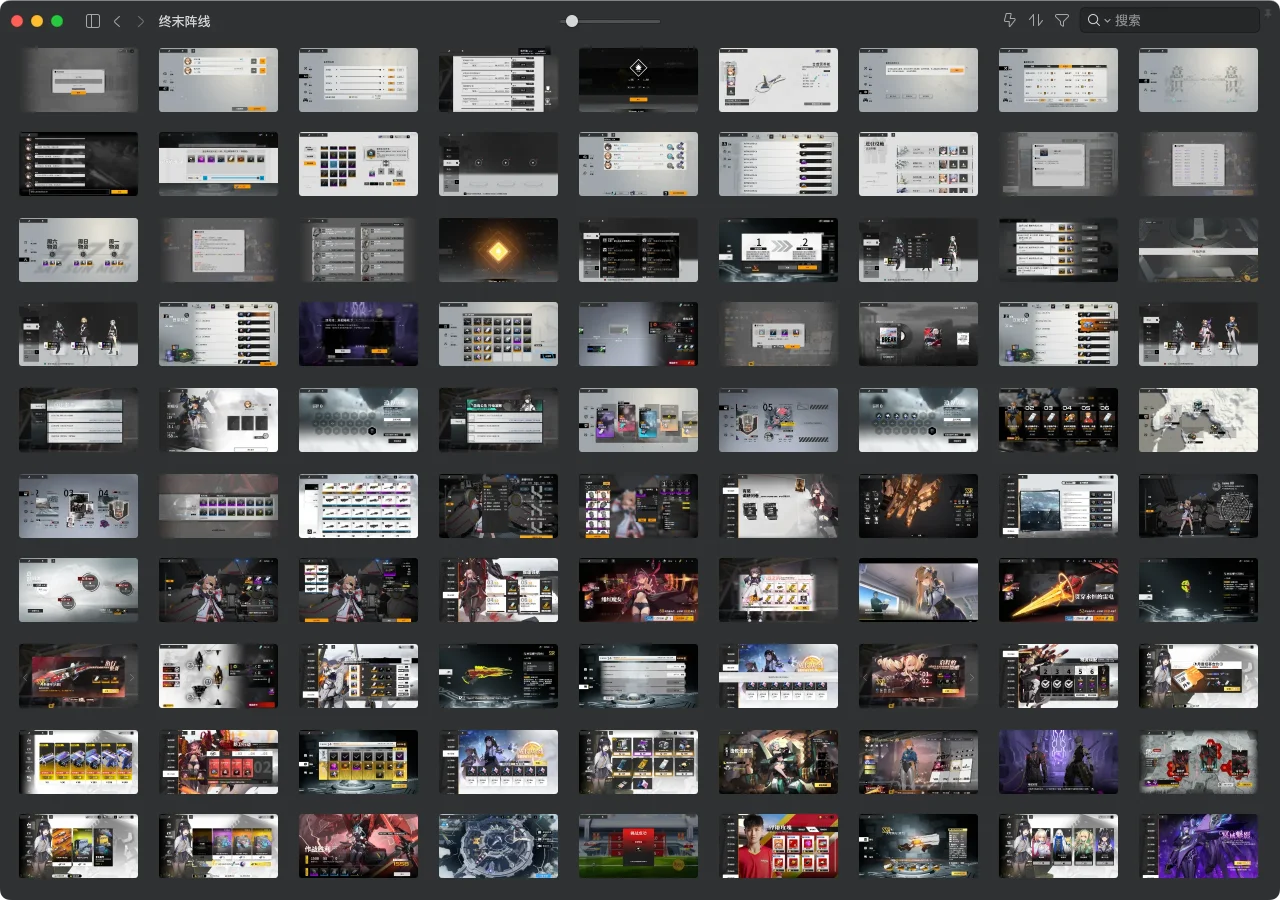Select the two dark figures on purple thumbnail
The height and width of the screenshot is (900, 1280).
coord(1058,761)
